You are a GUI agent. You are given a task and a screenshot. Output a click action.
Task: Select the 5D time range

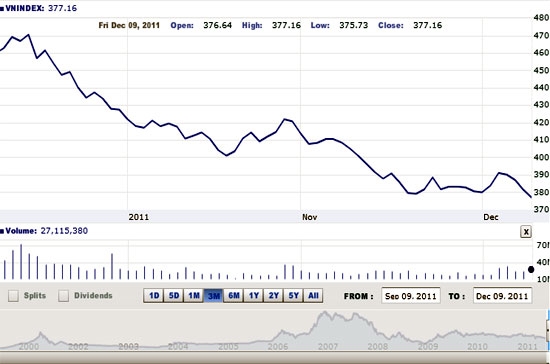(174, 296)
